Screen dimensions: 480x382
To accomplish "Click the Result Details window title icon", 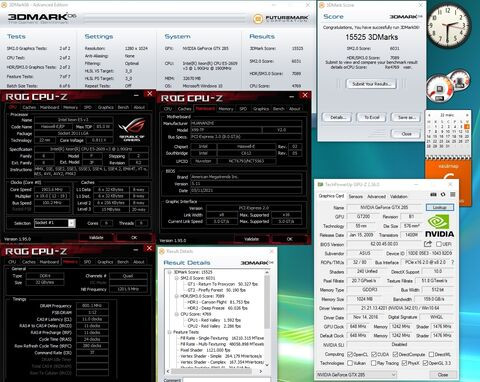I will pos(162,251).
